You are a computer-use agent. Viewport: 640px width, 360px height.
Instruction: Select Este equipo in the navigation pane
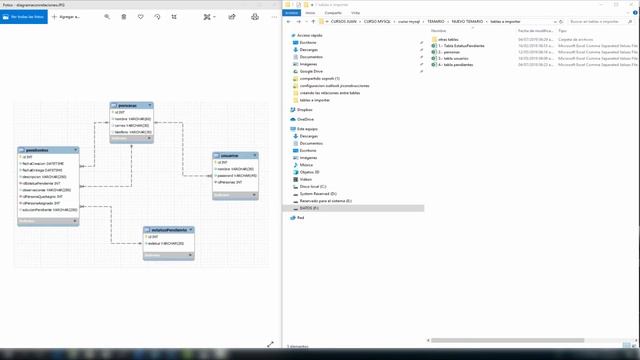pyautogui.click(x=307, y=129)
